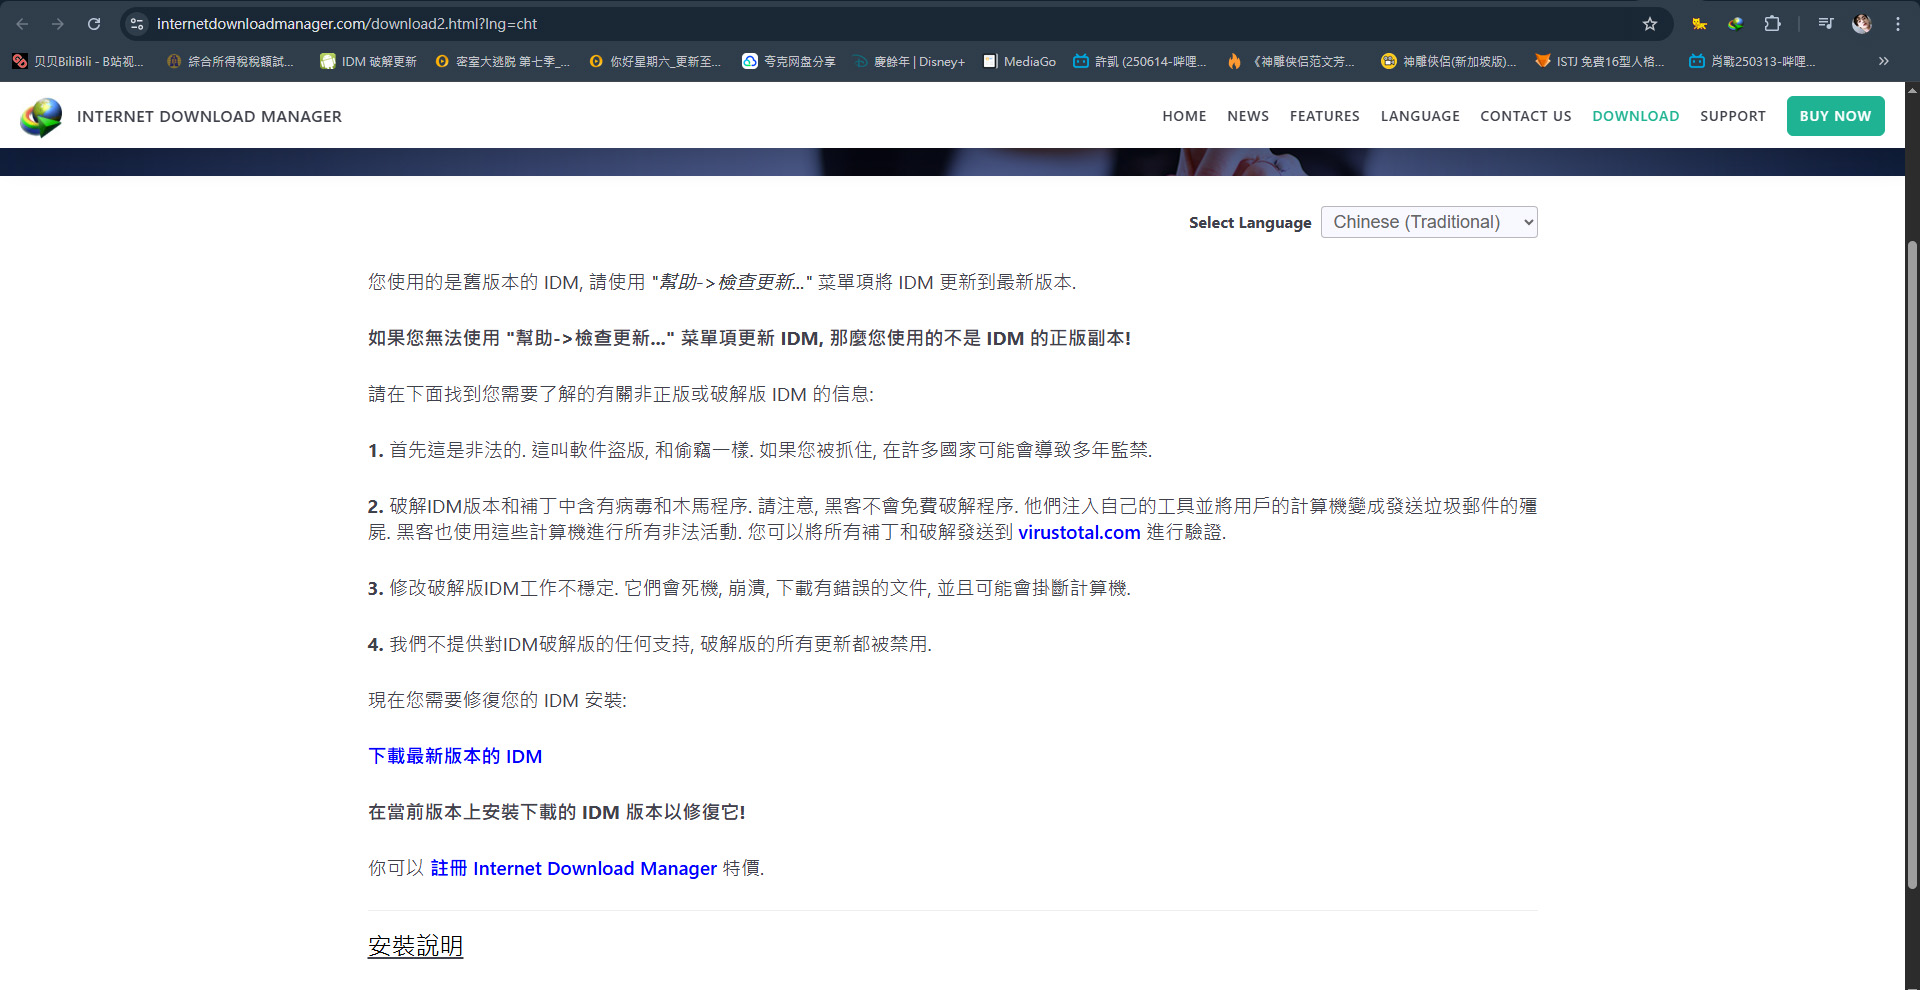The width and height of the screenshot is (1920, 990).
Task: Click the BUY NOW button
Action: [1835, 116]
